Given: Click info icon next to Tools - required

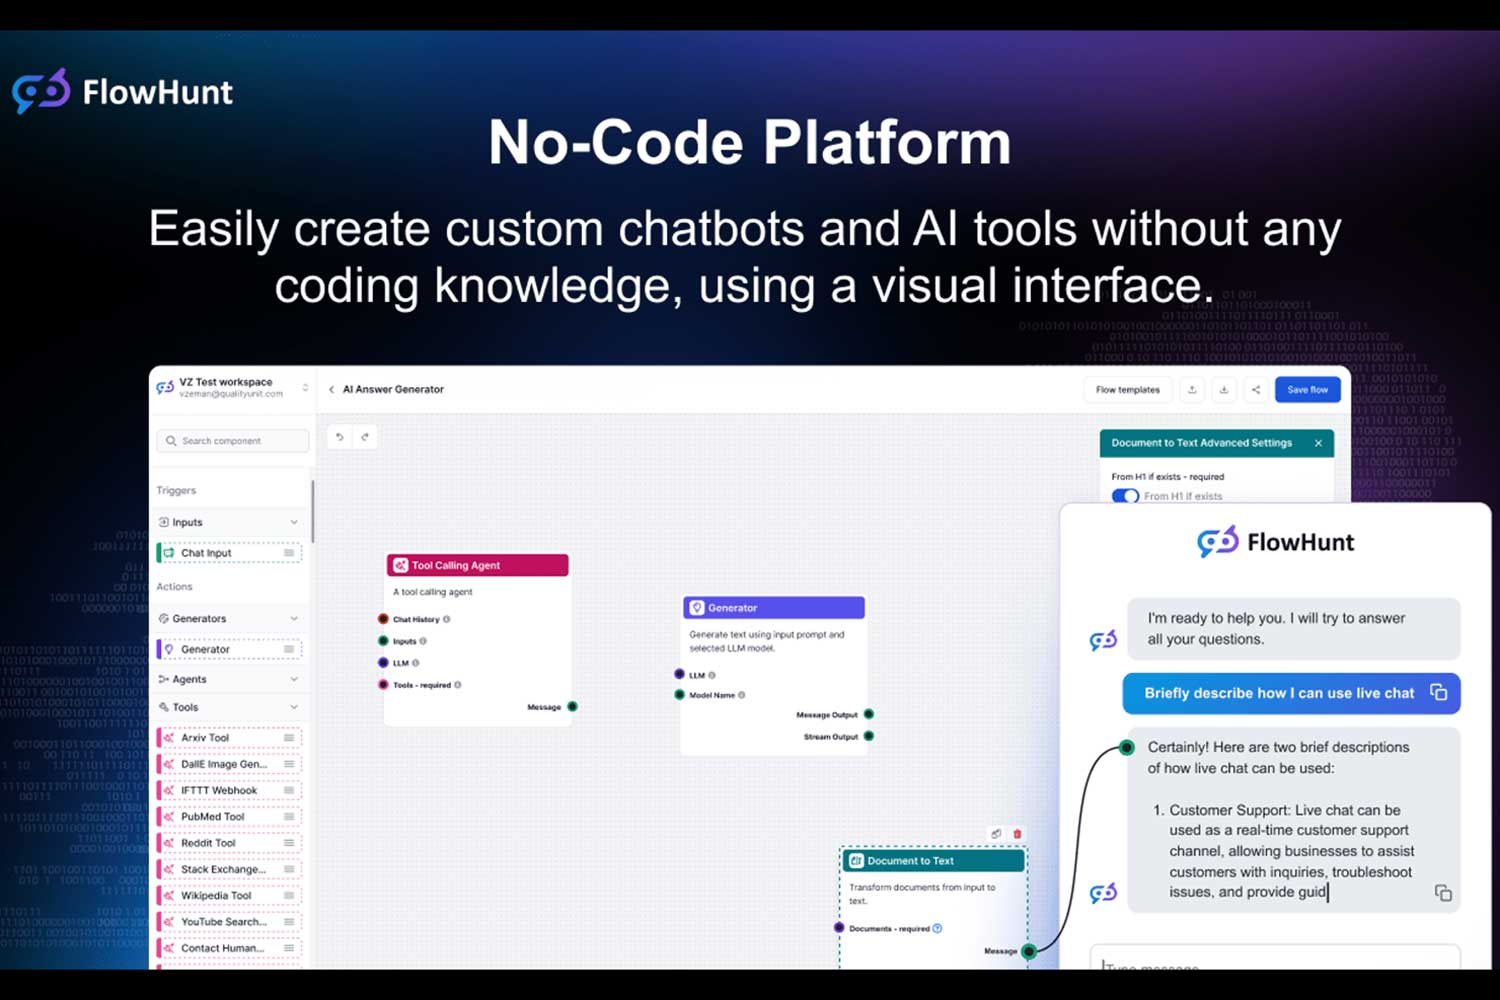Looking at the screenshot, I should pyautogui.click(x=458, y=685).
